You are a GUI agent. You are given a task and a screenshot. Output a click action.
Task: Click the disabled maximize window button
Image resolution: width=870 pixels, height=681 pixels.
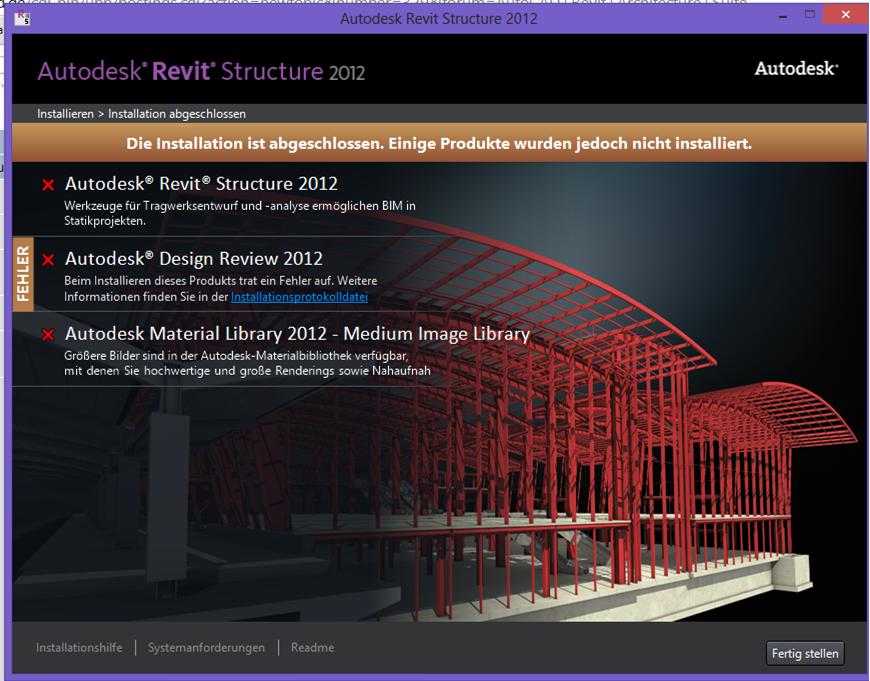tap(810, 15)
